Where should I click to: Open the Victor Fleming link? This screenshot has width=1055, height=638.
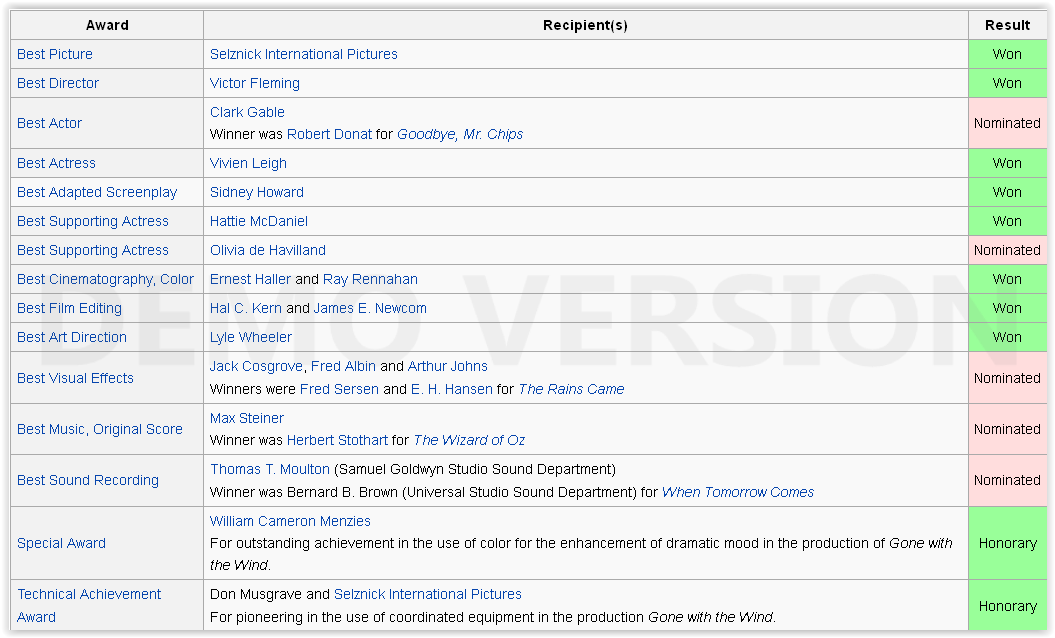pos(254,83)
